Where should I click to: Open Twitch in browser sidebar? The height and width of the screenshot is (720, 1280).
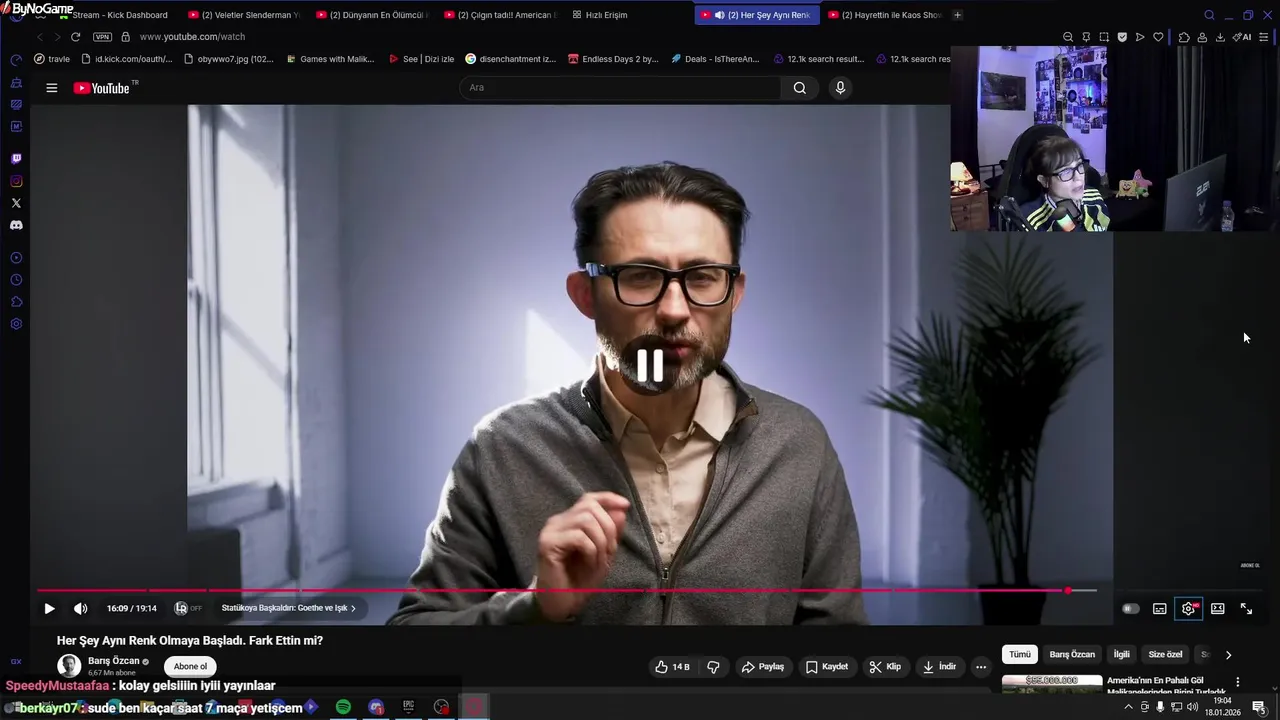[x=16, y=159]
